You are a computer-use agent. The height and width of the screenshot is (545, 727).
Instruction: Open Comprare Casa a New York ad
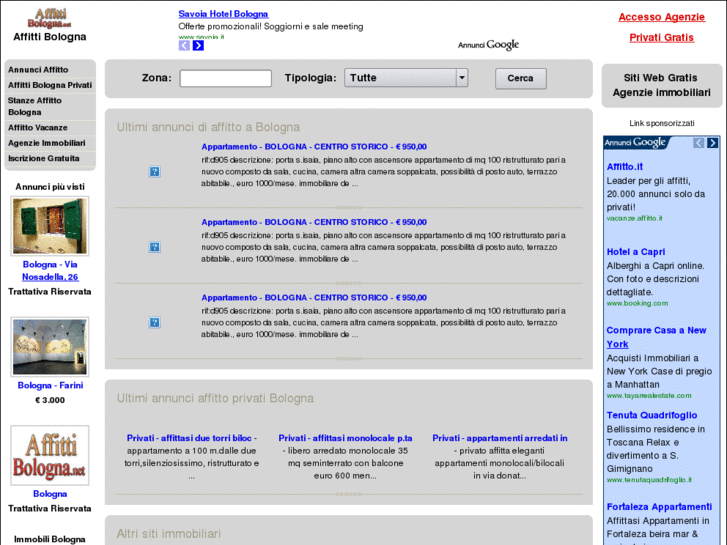[x=657, y=337]
